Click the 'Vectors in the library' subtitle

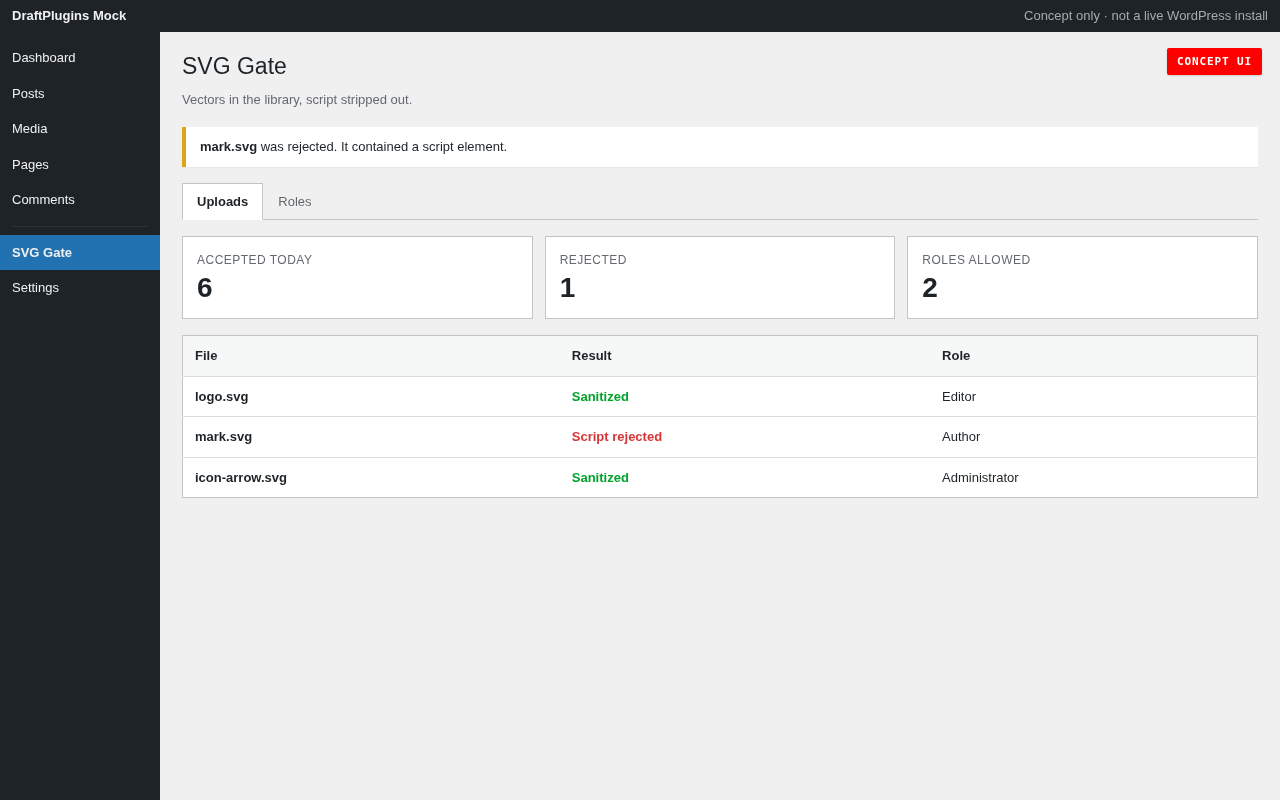(297, 100)
